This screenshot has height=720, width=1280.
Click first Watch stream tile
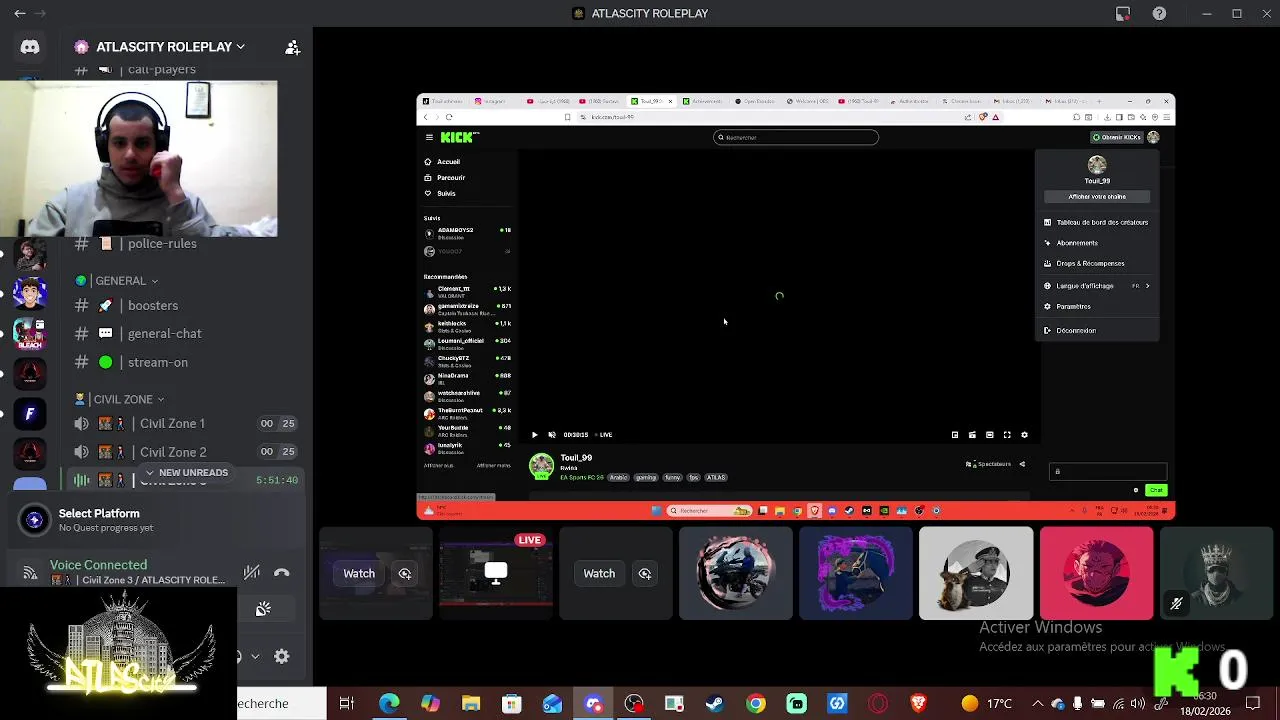pyautogui.click(x=359, y=573)
